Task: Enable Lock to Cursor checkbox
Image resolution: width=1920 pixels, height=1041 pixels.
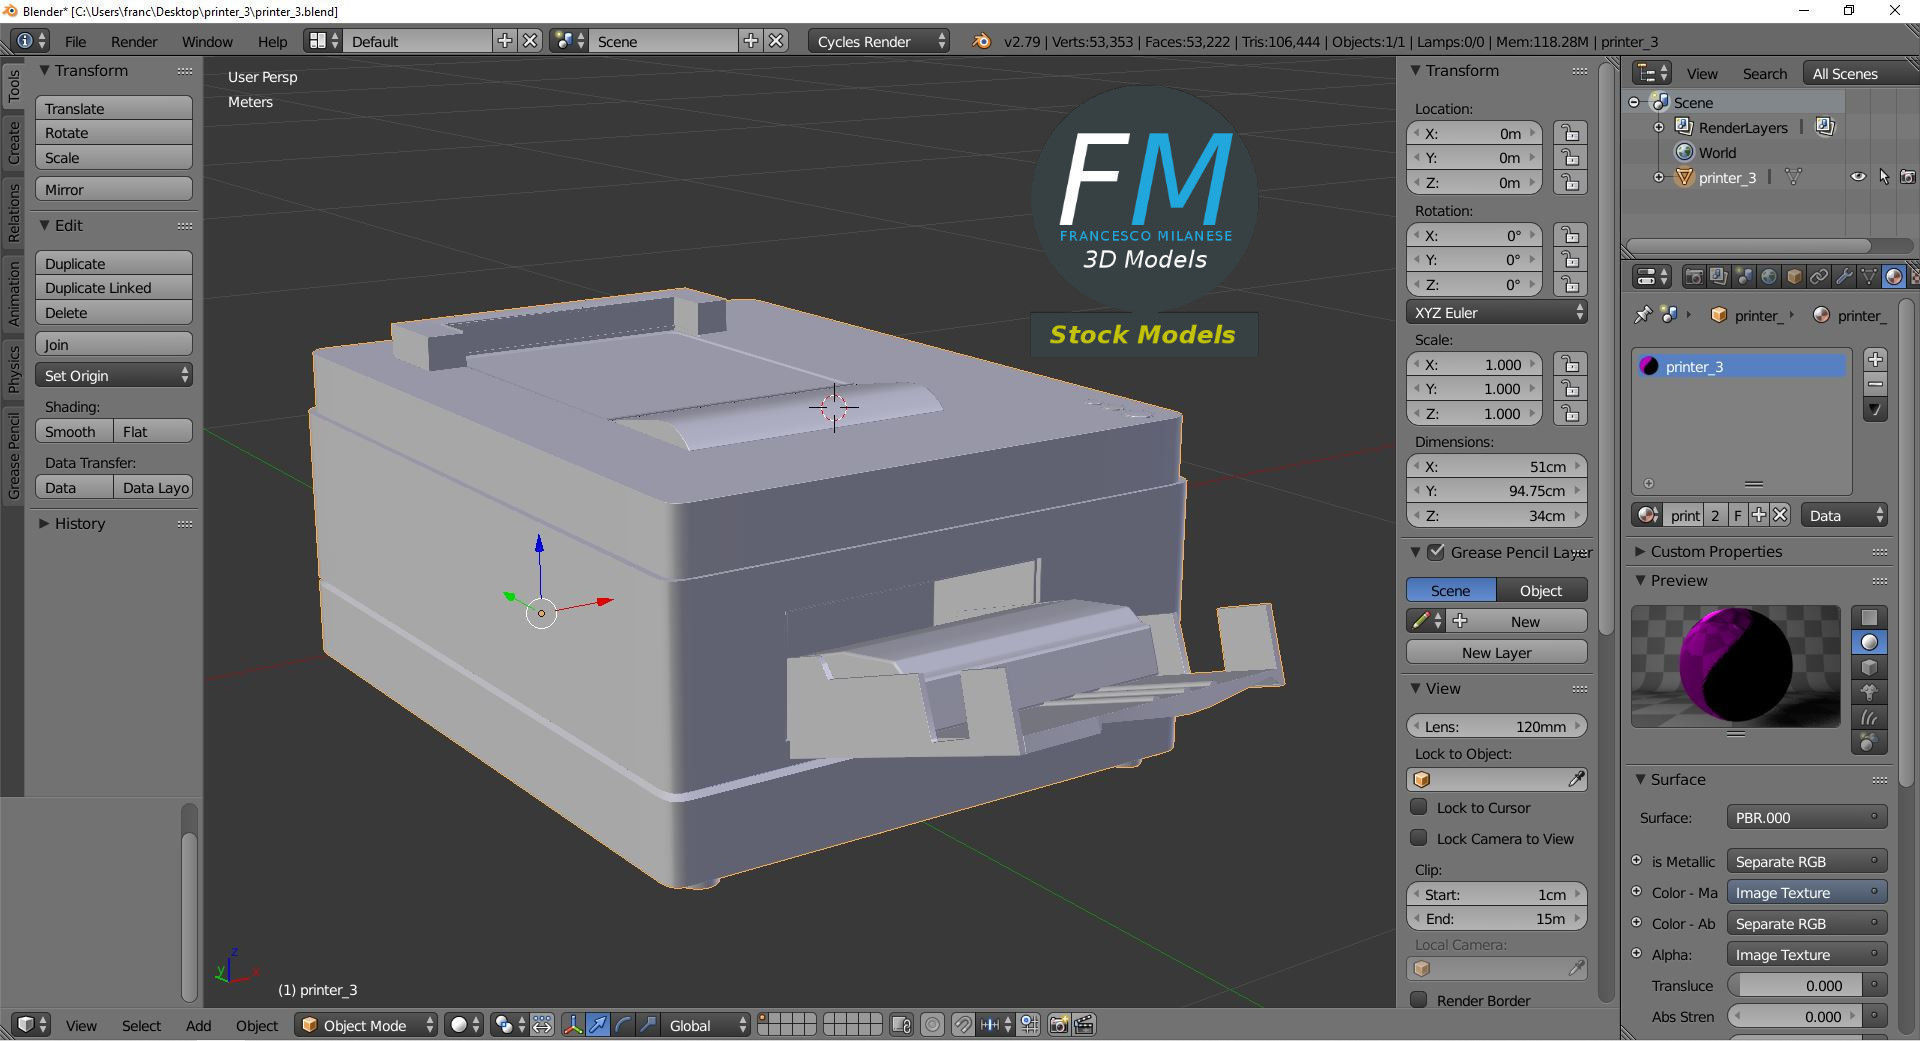Action: (x=1418, y=807)
